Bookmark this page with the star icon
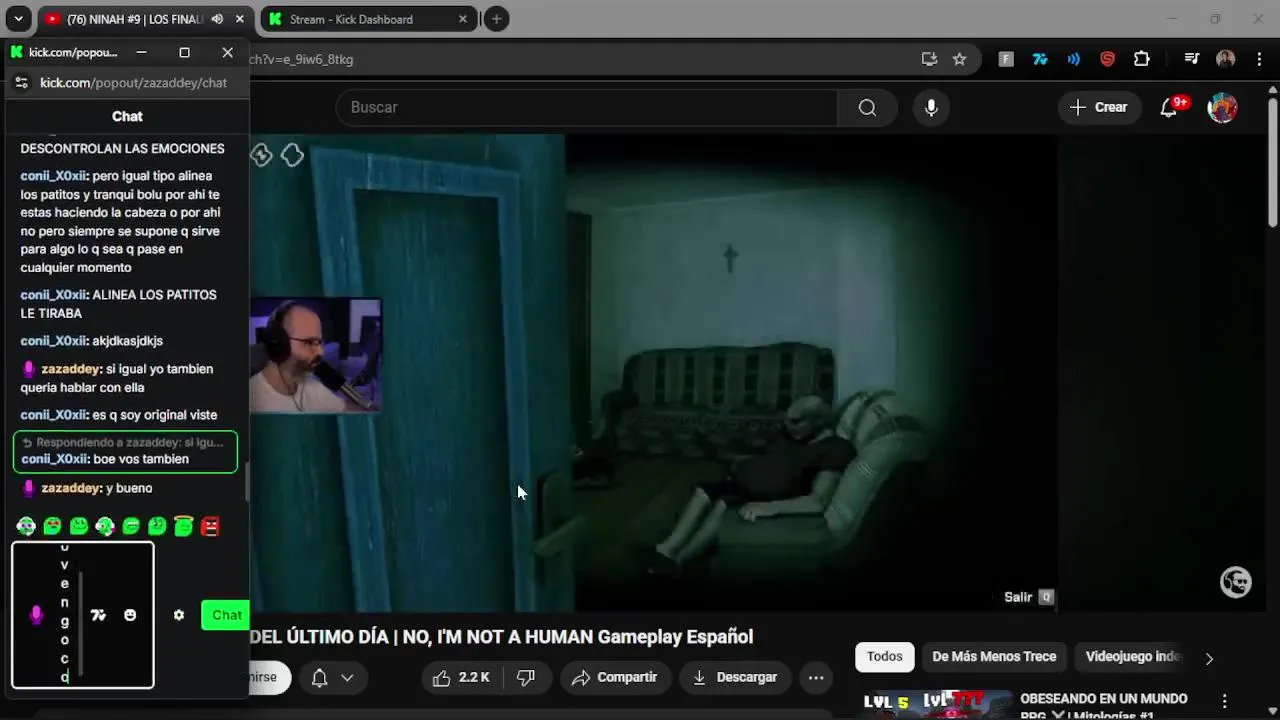The height and width of the screenshot is (720, 1280). coord(959,59)
